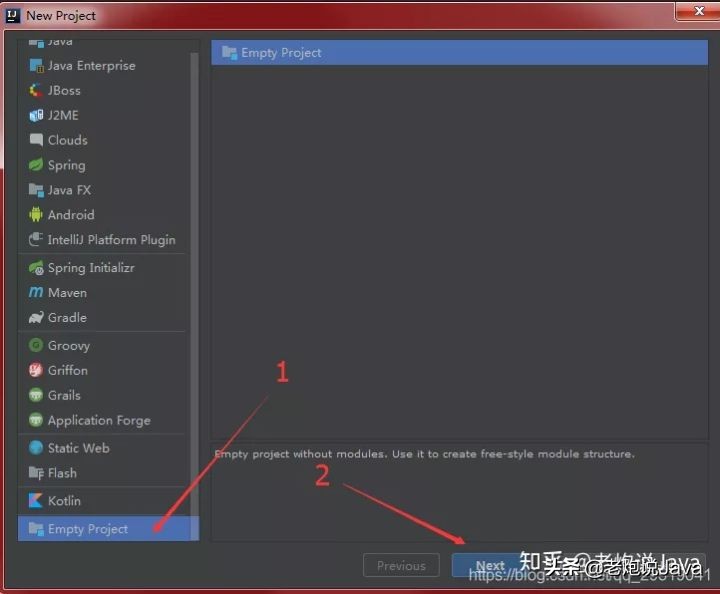Screen dimensions: 720x594
Task: Click the Android robot icon
Action: pyautogui.click(x=36, y=214)
